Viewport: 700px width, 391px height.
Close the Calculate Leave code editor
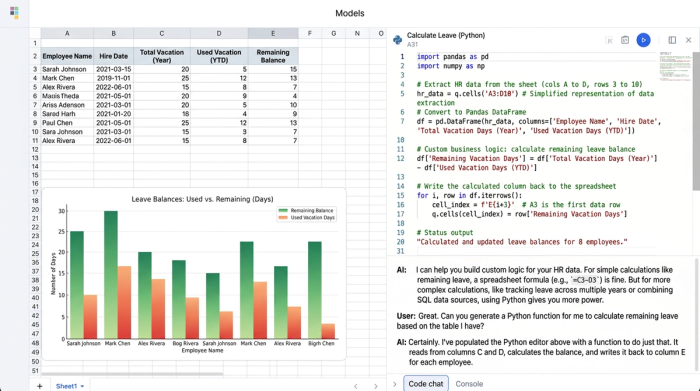pos(688,40)
